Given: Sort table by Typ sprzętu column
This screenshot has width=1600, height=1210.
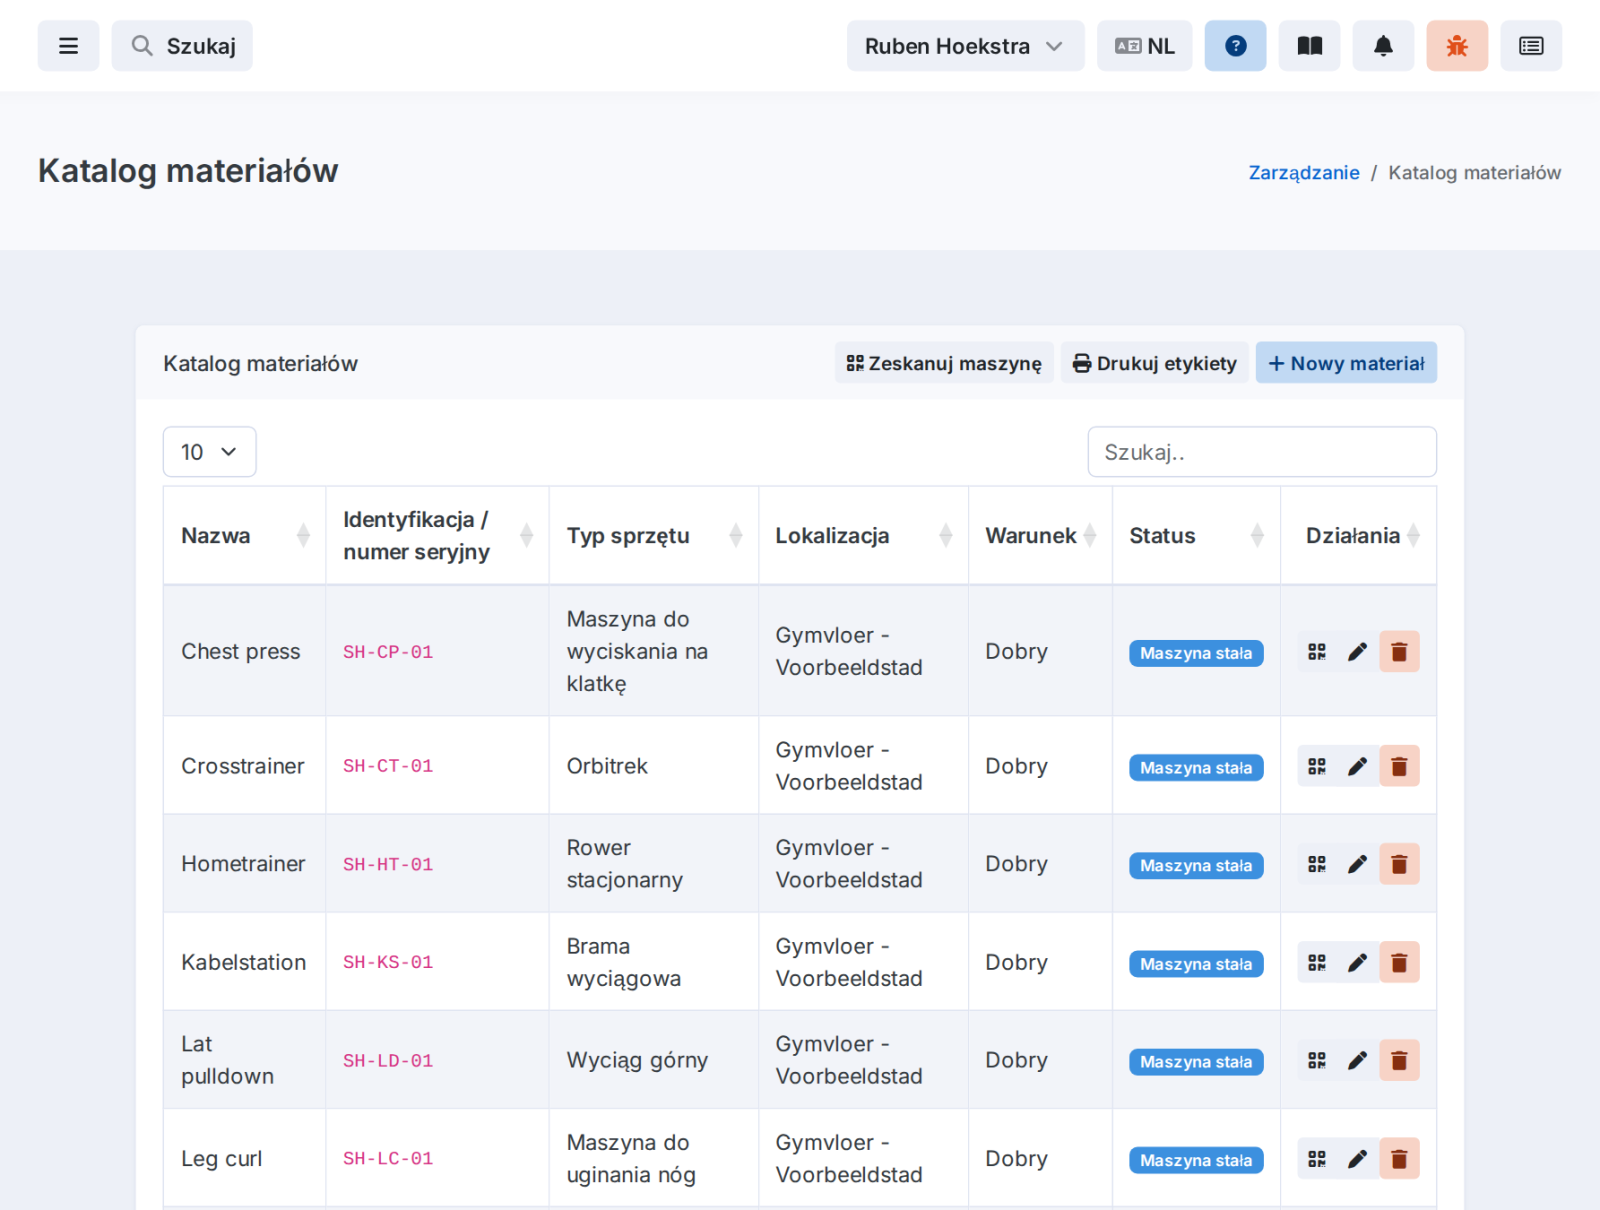Looking at the screenshot, I should point(654,536).
